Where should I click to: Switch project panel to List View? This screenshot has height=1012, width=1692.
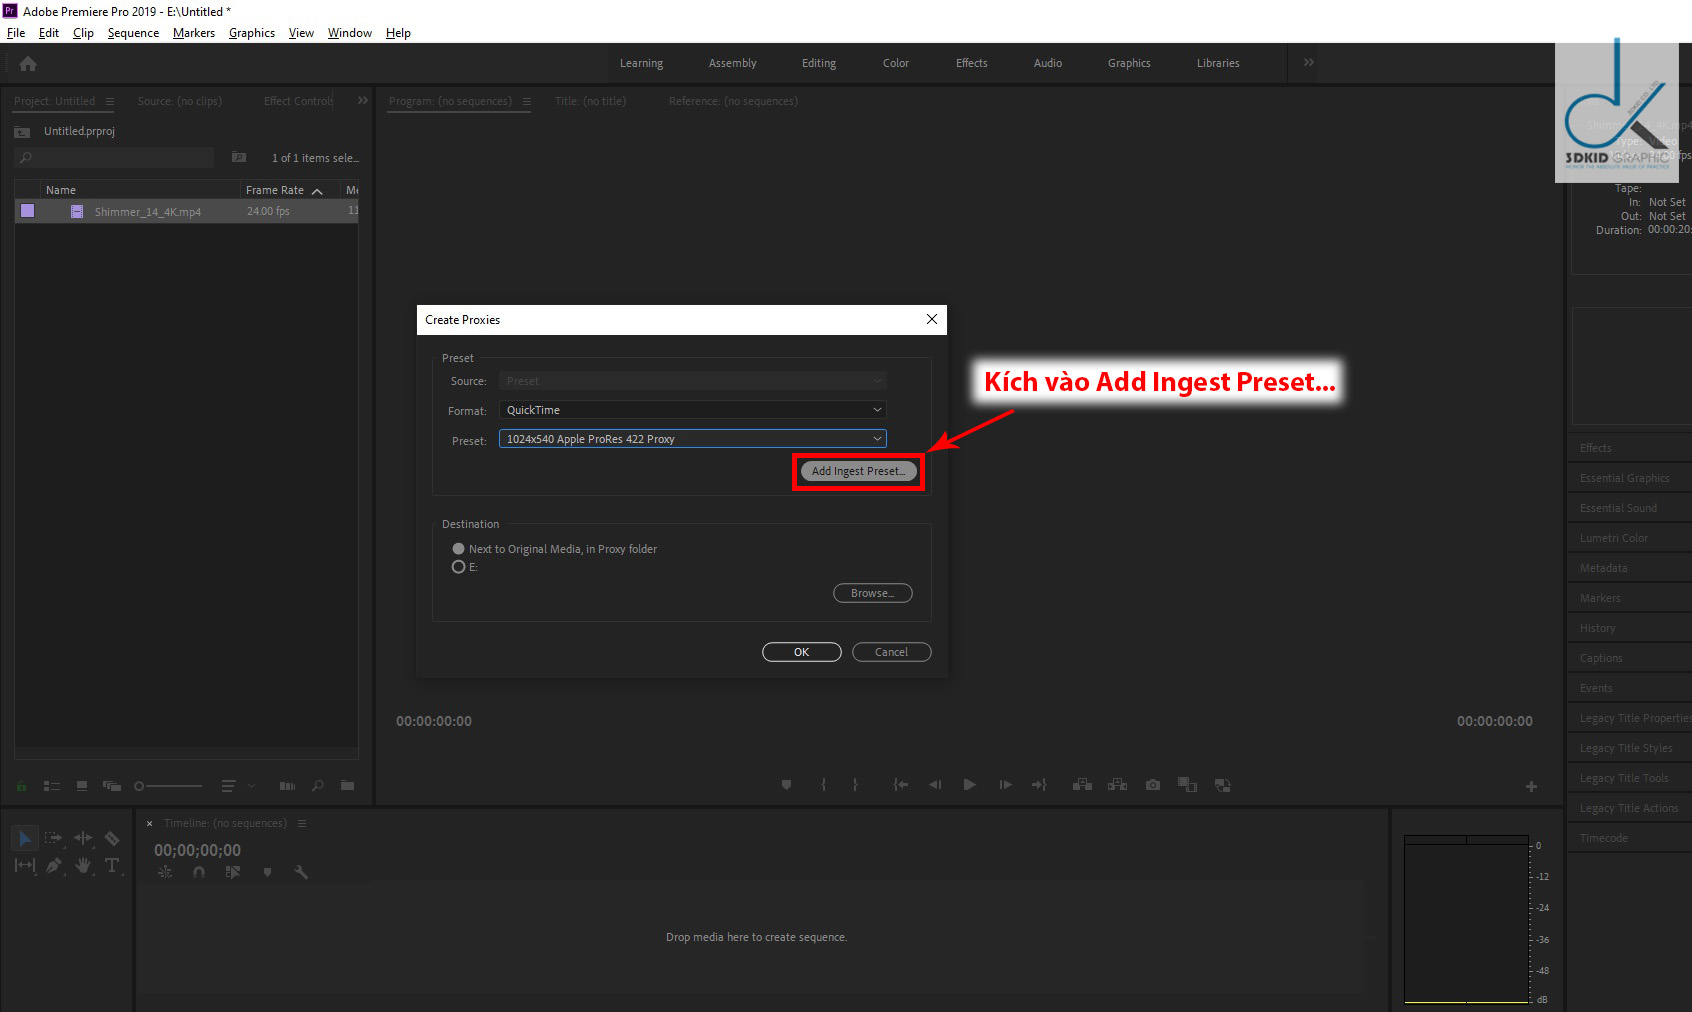(x=52, y=786)
